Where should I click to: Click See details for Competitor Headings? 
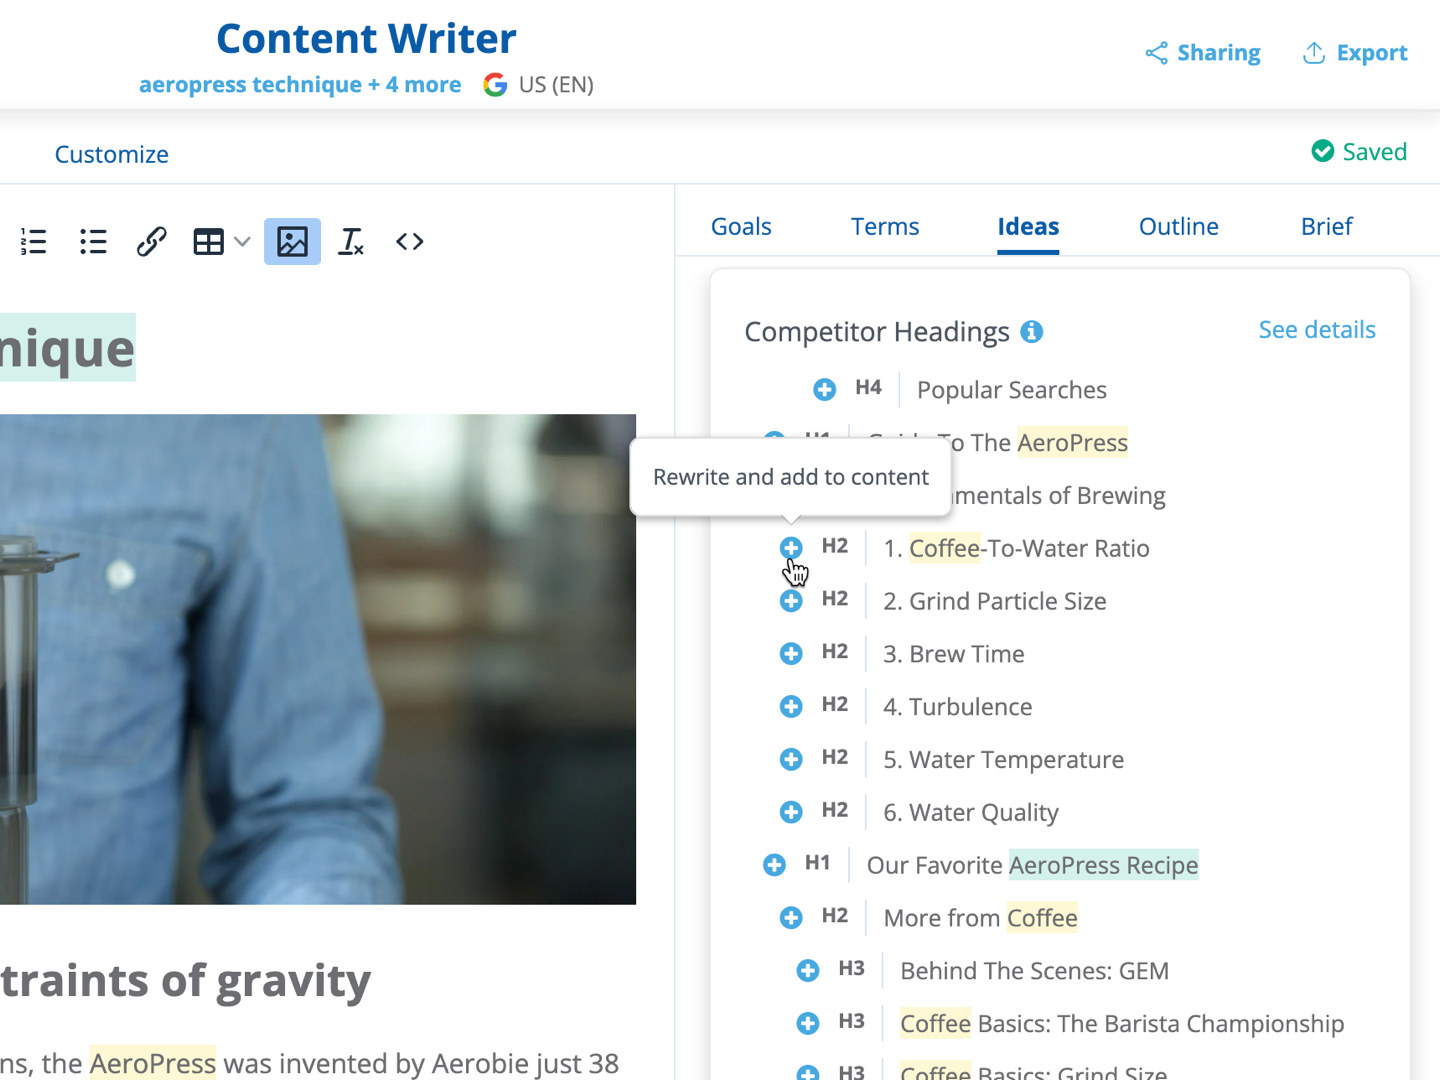click(x=1317, y=330)
